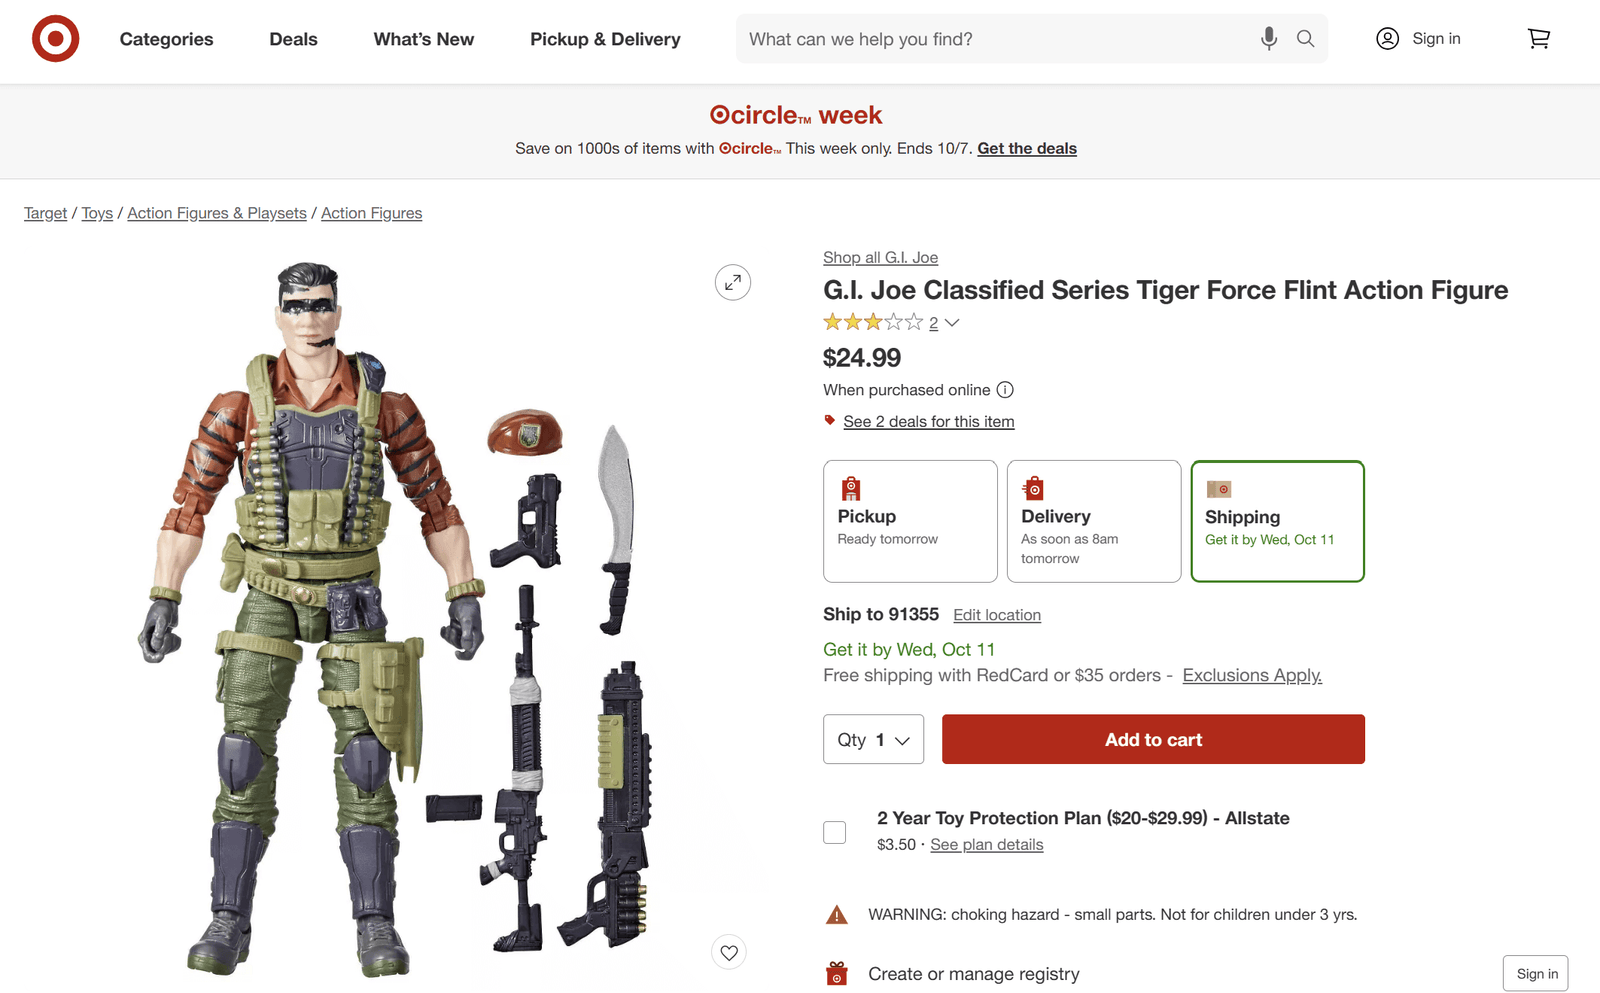
Task: Select the Deals menu item
Action: point(292,39)
